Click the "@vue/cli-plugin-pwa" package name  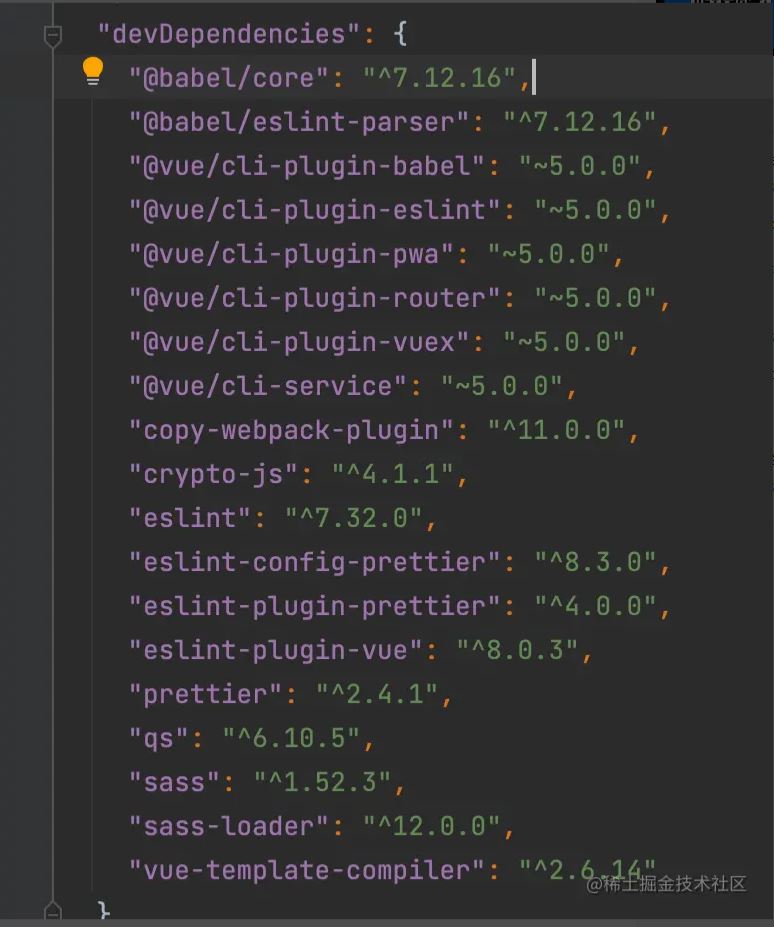(x=291, y=254)
